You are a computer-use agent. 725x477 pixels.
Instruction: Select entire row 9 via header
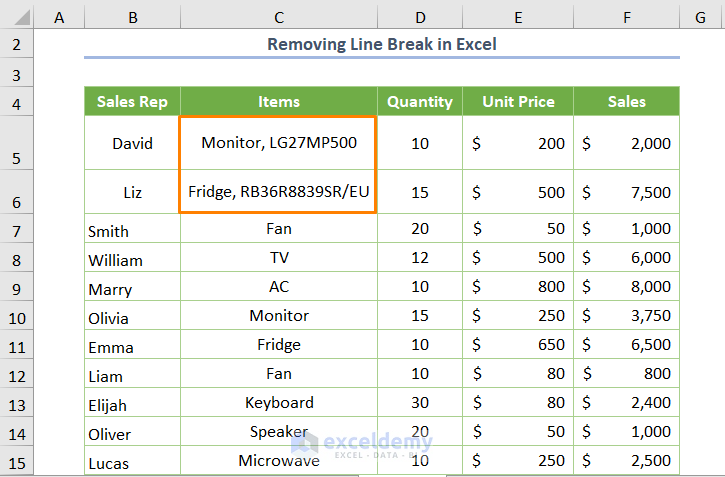point(17,287)
